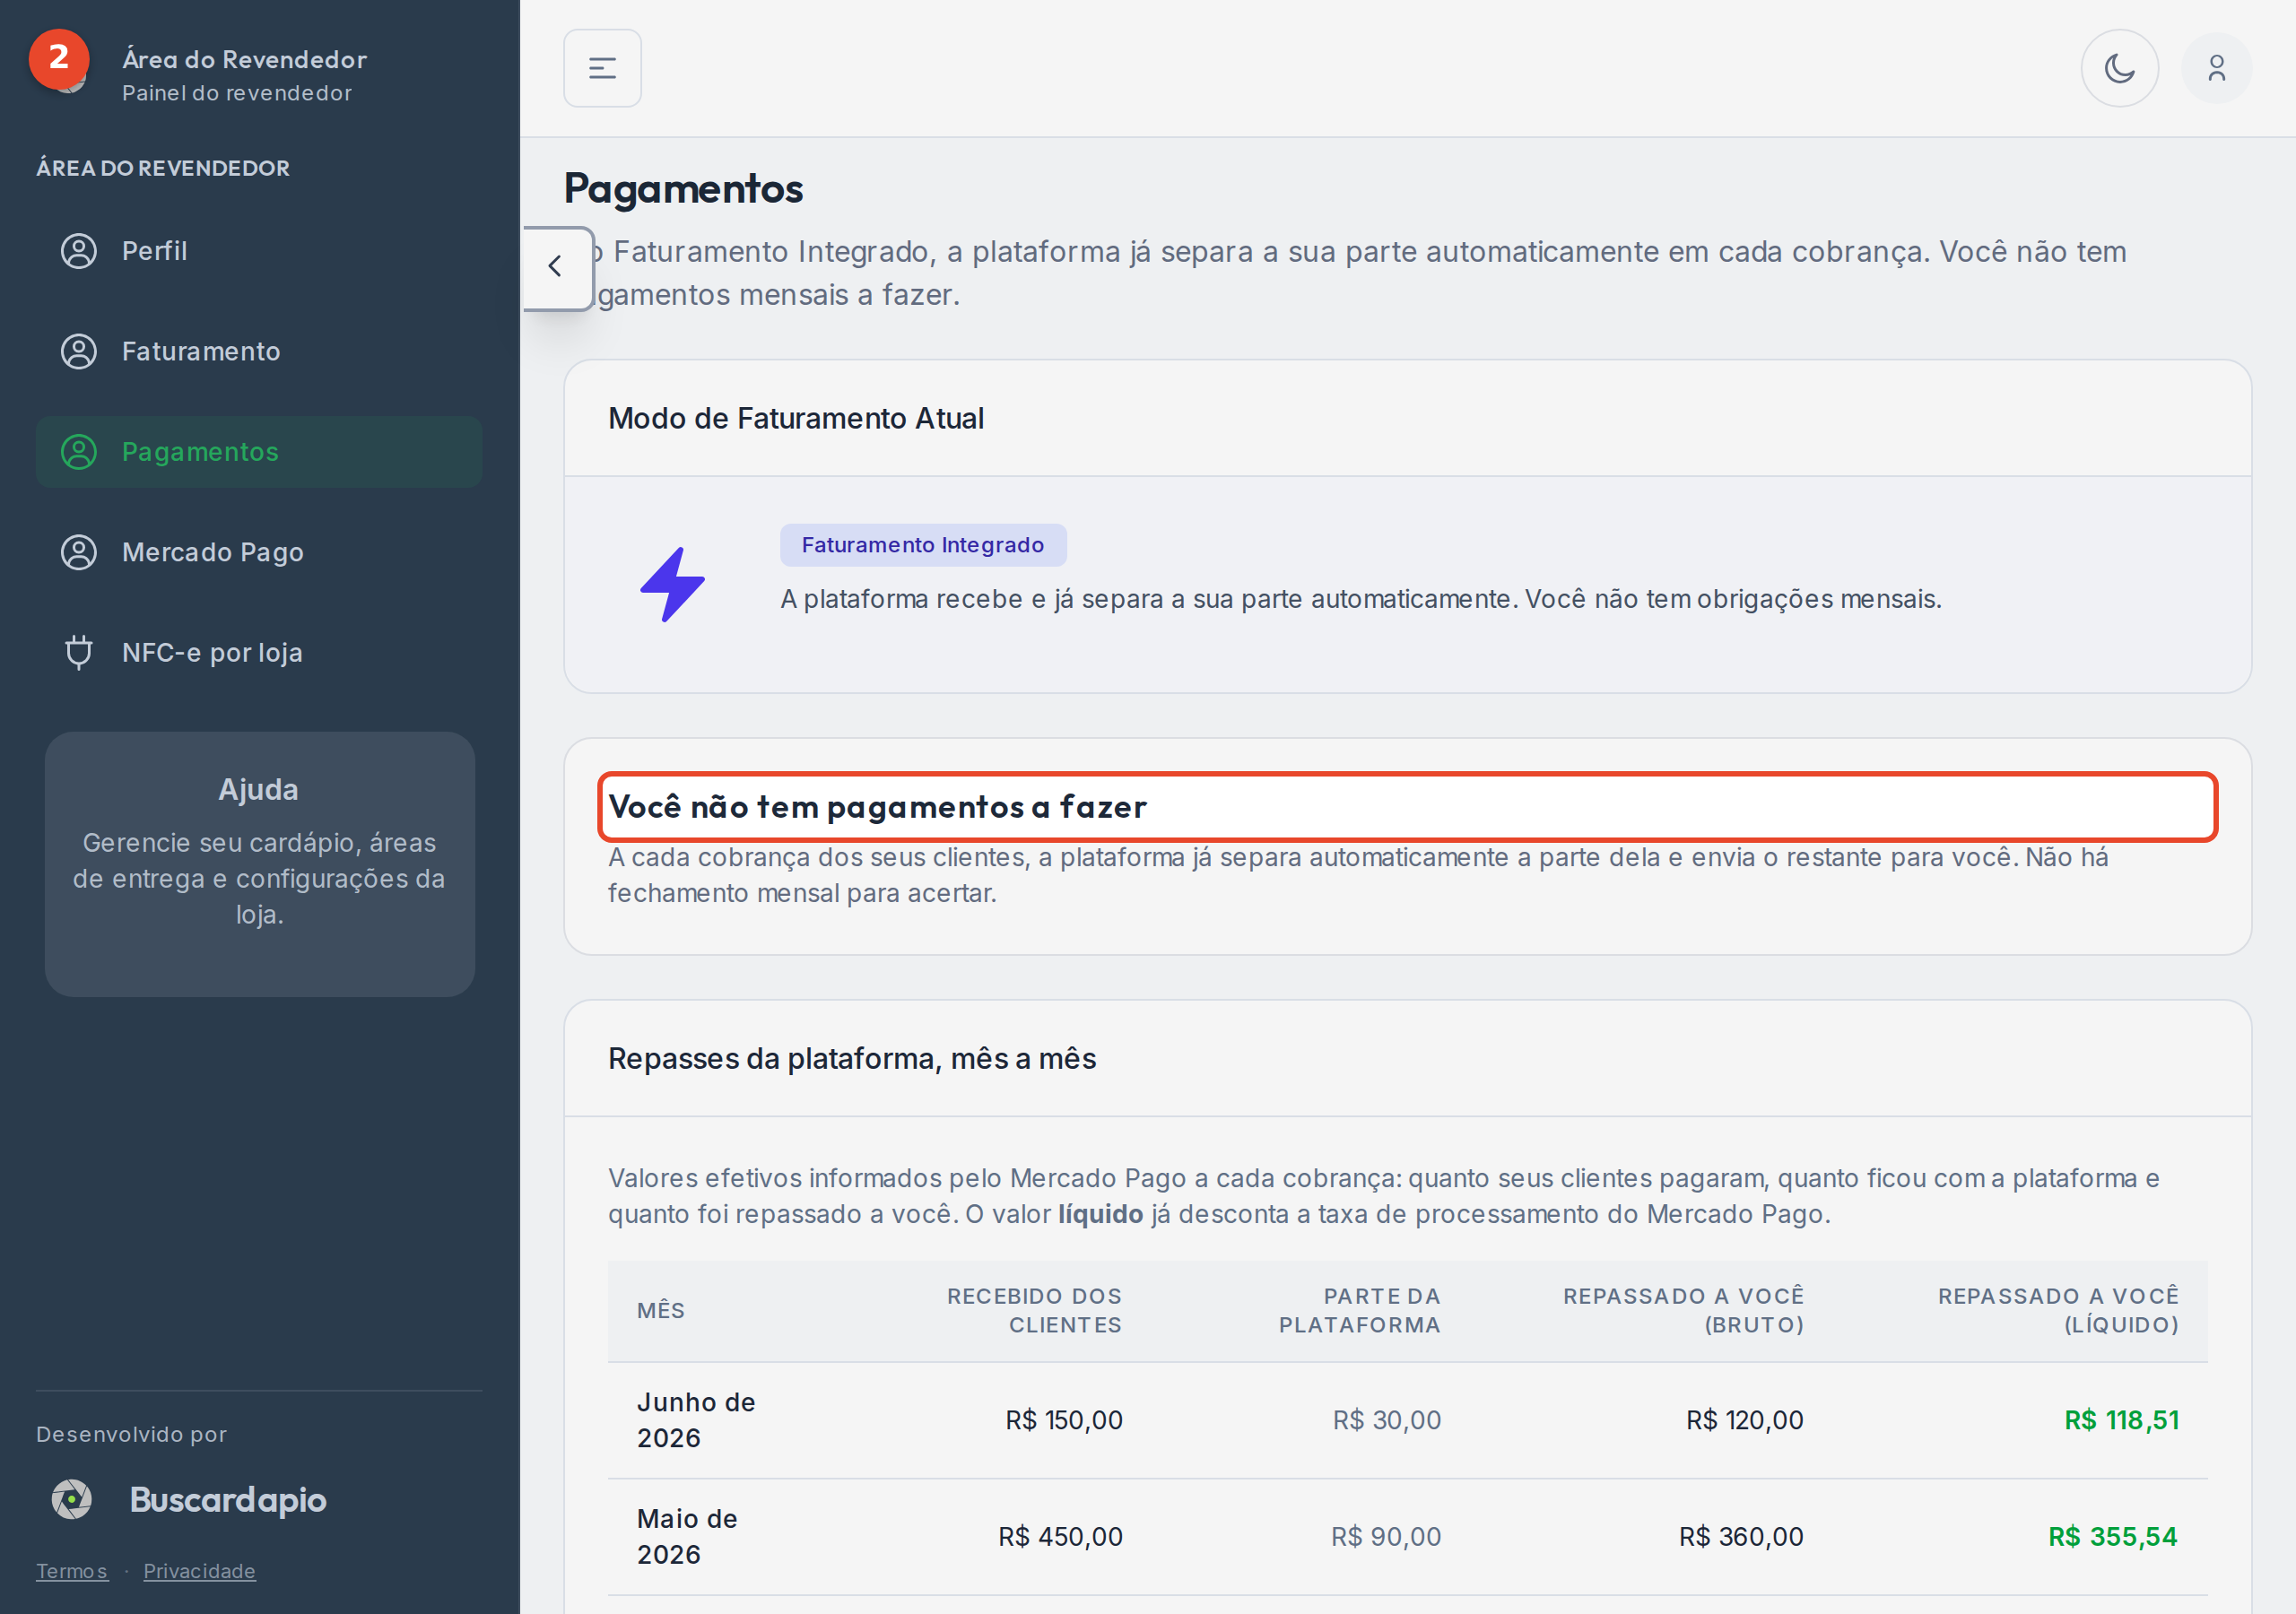Click the R$ 355,54 net value
2296x1614 pixels.
pos(2112,1537)
